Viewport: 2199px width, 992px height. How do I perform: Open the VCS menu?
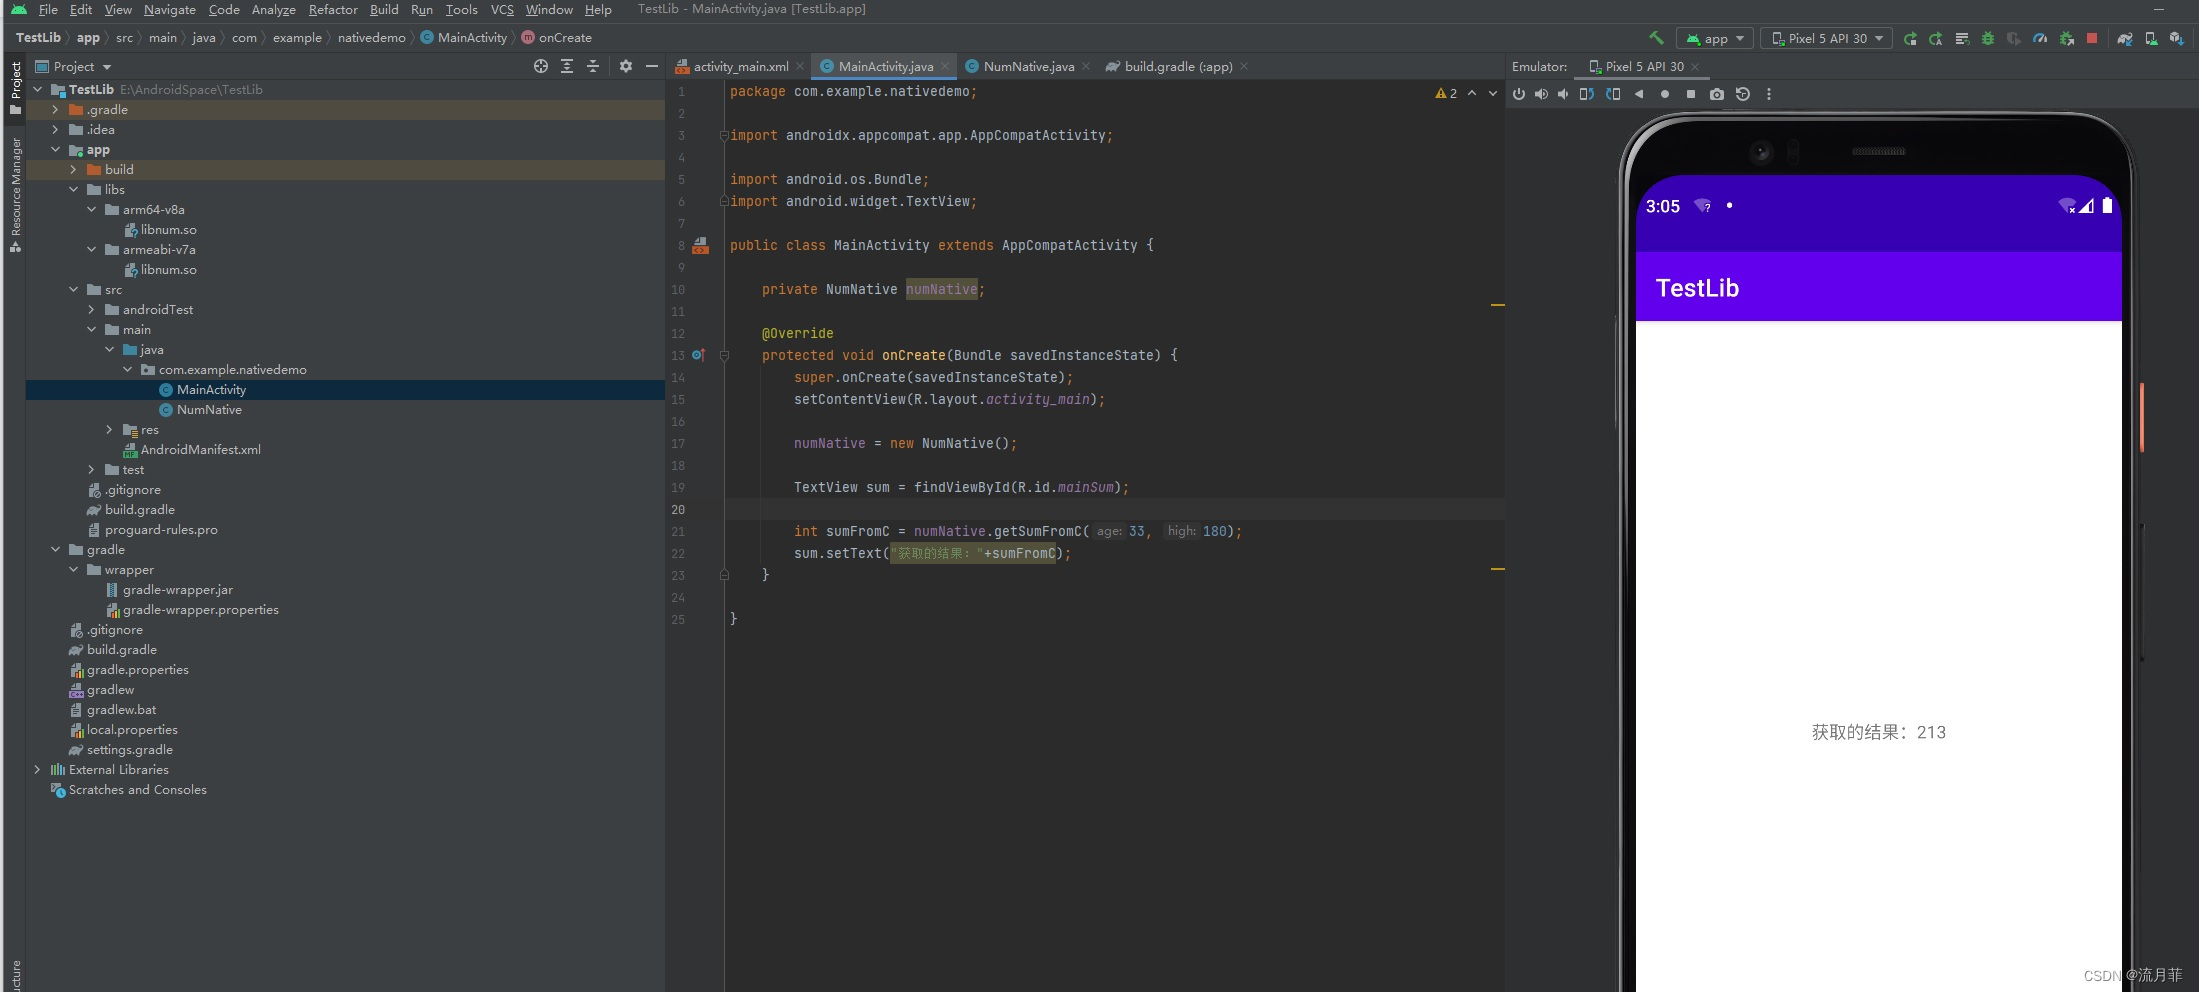pos(502,10)
